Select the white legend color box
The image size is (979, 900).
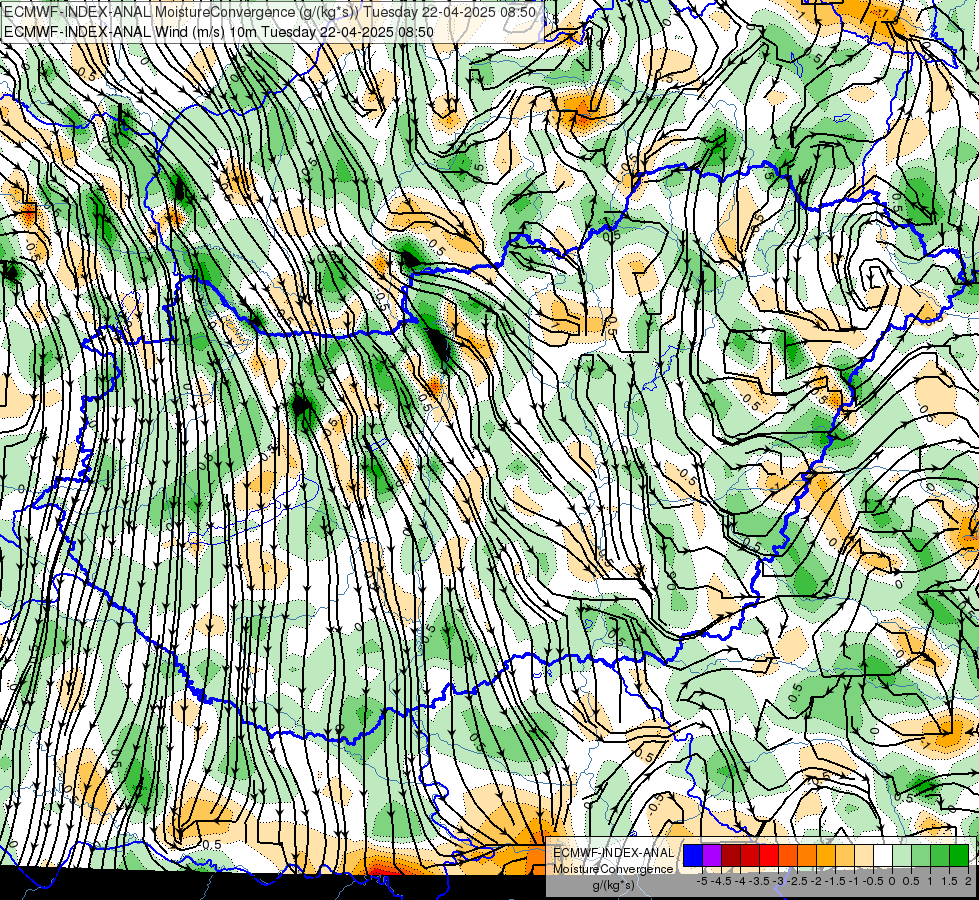(883, 855)
